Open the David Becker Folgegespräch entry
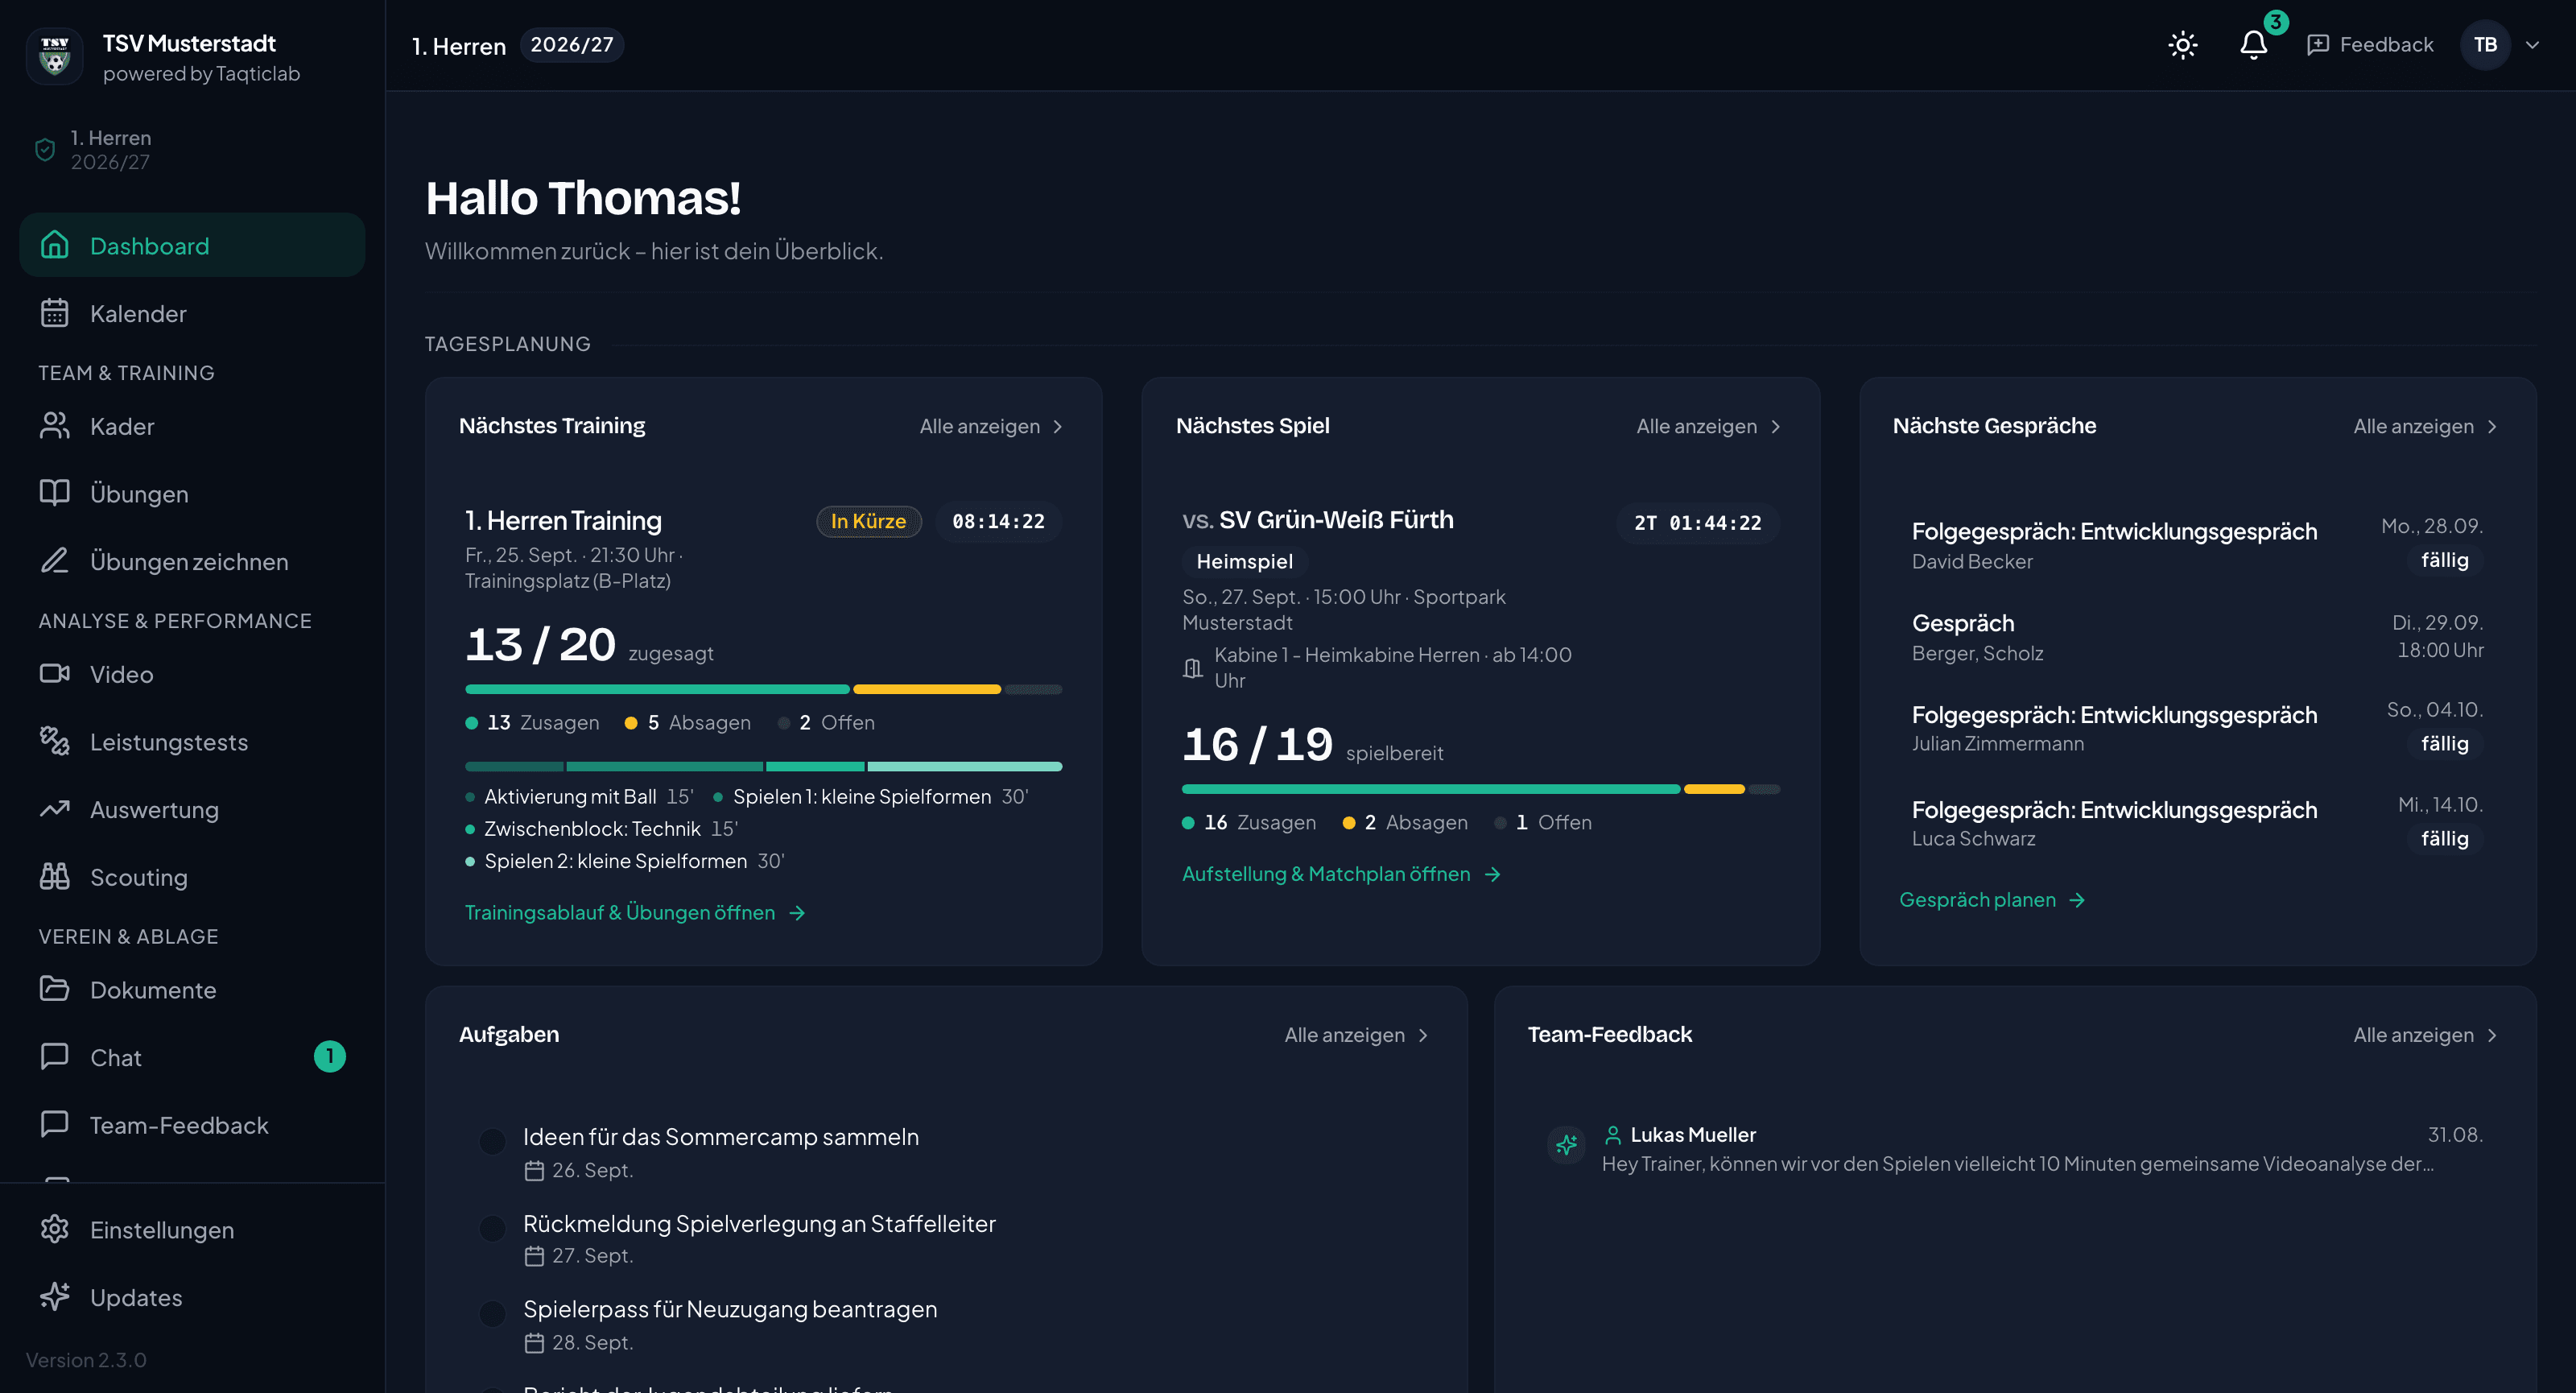Image resolution: width=2576 pixels, height=1393 pixels. 2197,545
